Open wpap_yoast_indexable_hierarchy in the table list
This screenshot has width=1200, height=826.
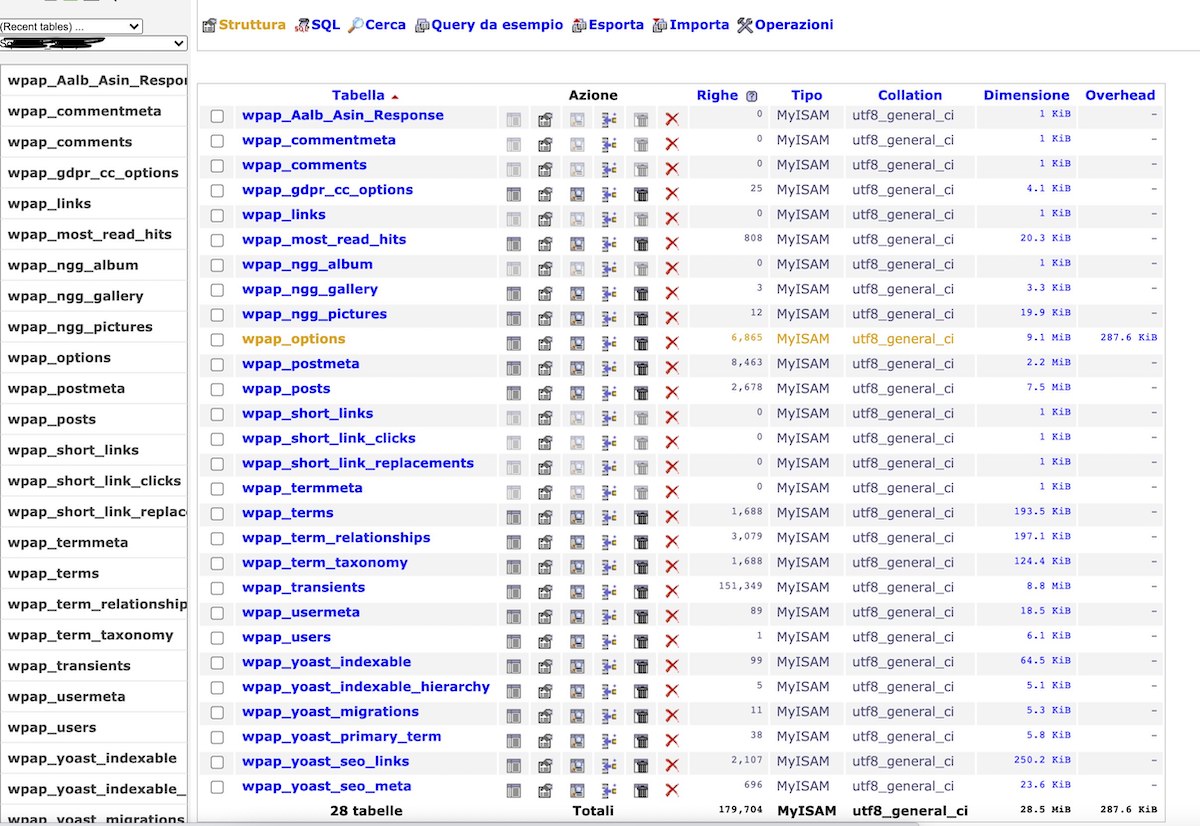(x=366, y=687)
